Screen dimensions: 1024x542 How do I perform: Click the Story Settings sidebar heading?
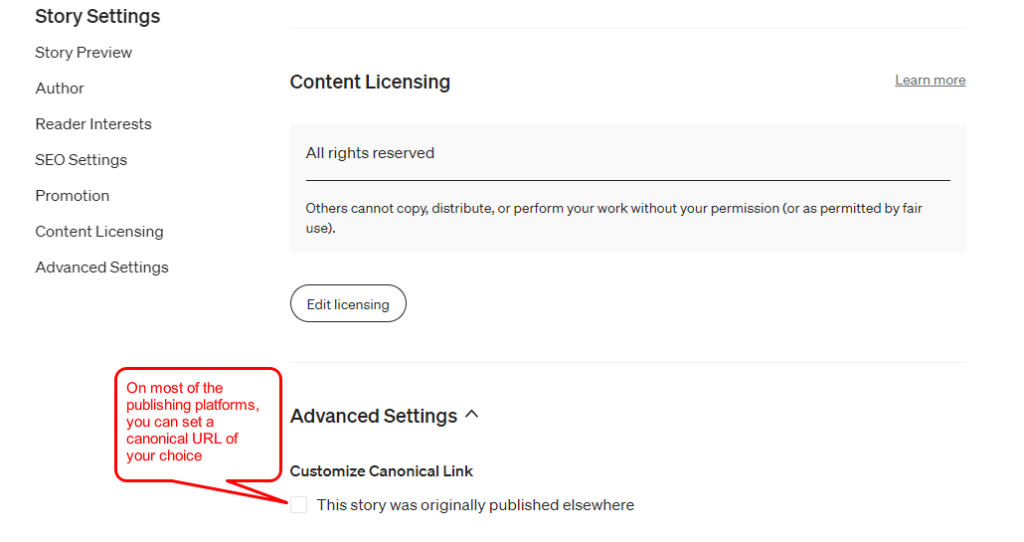[x=97, y=16]
